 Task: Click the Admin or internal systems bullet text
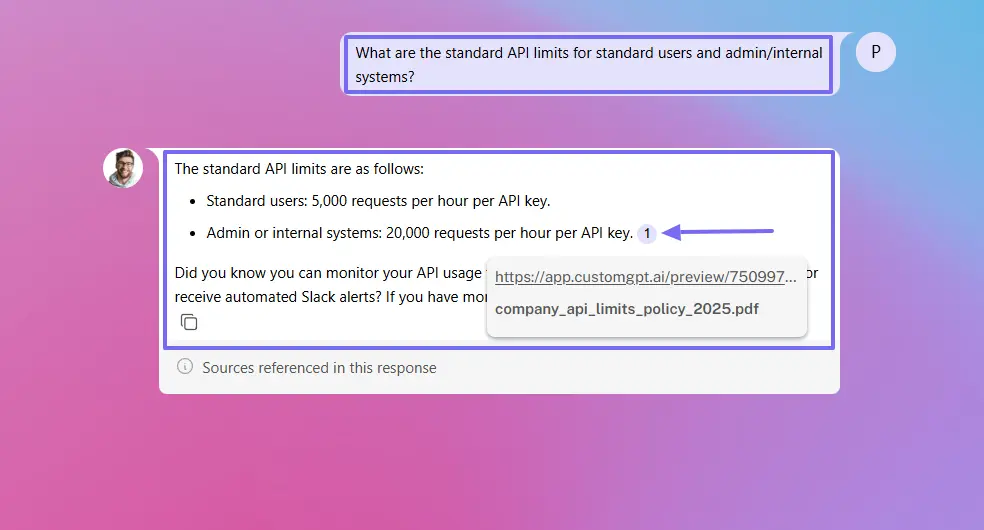[x=420, y=233]
